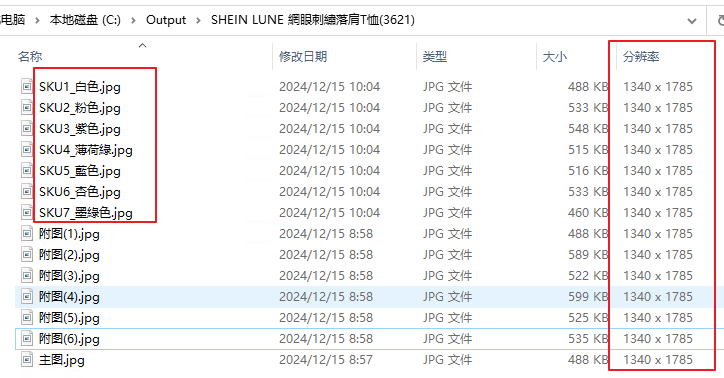Expand the chevron after Output in path
Image resolution: width=724 pixels, height=378 pixels.
coord(199,20)
